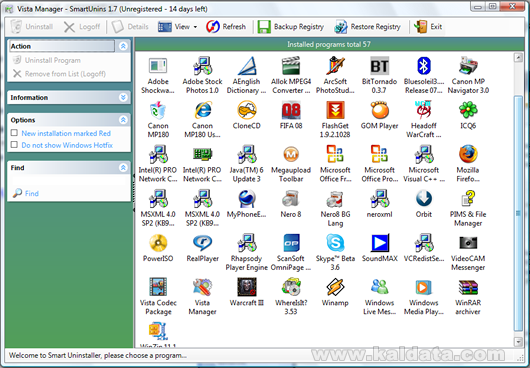Refresh the installed programs list
This screenshot has height=368, width=530.
pos(226,27)
